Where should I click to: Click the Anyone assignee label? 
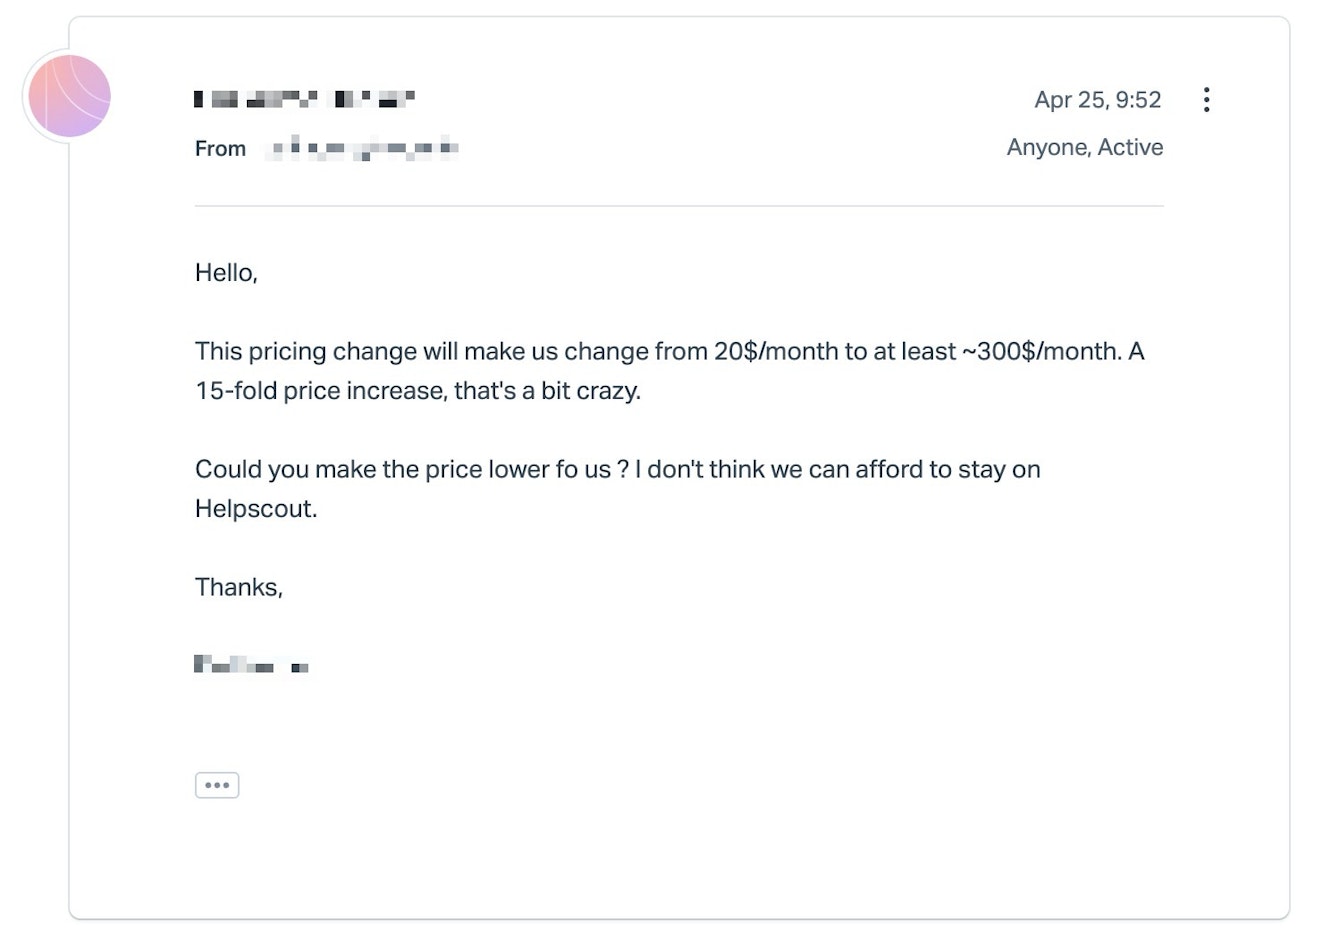[1047, 147]
